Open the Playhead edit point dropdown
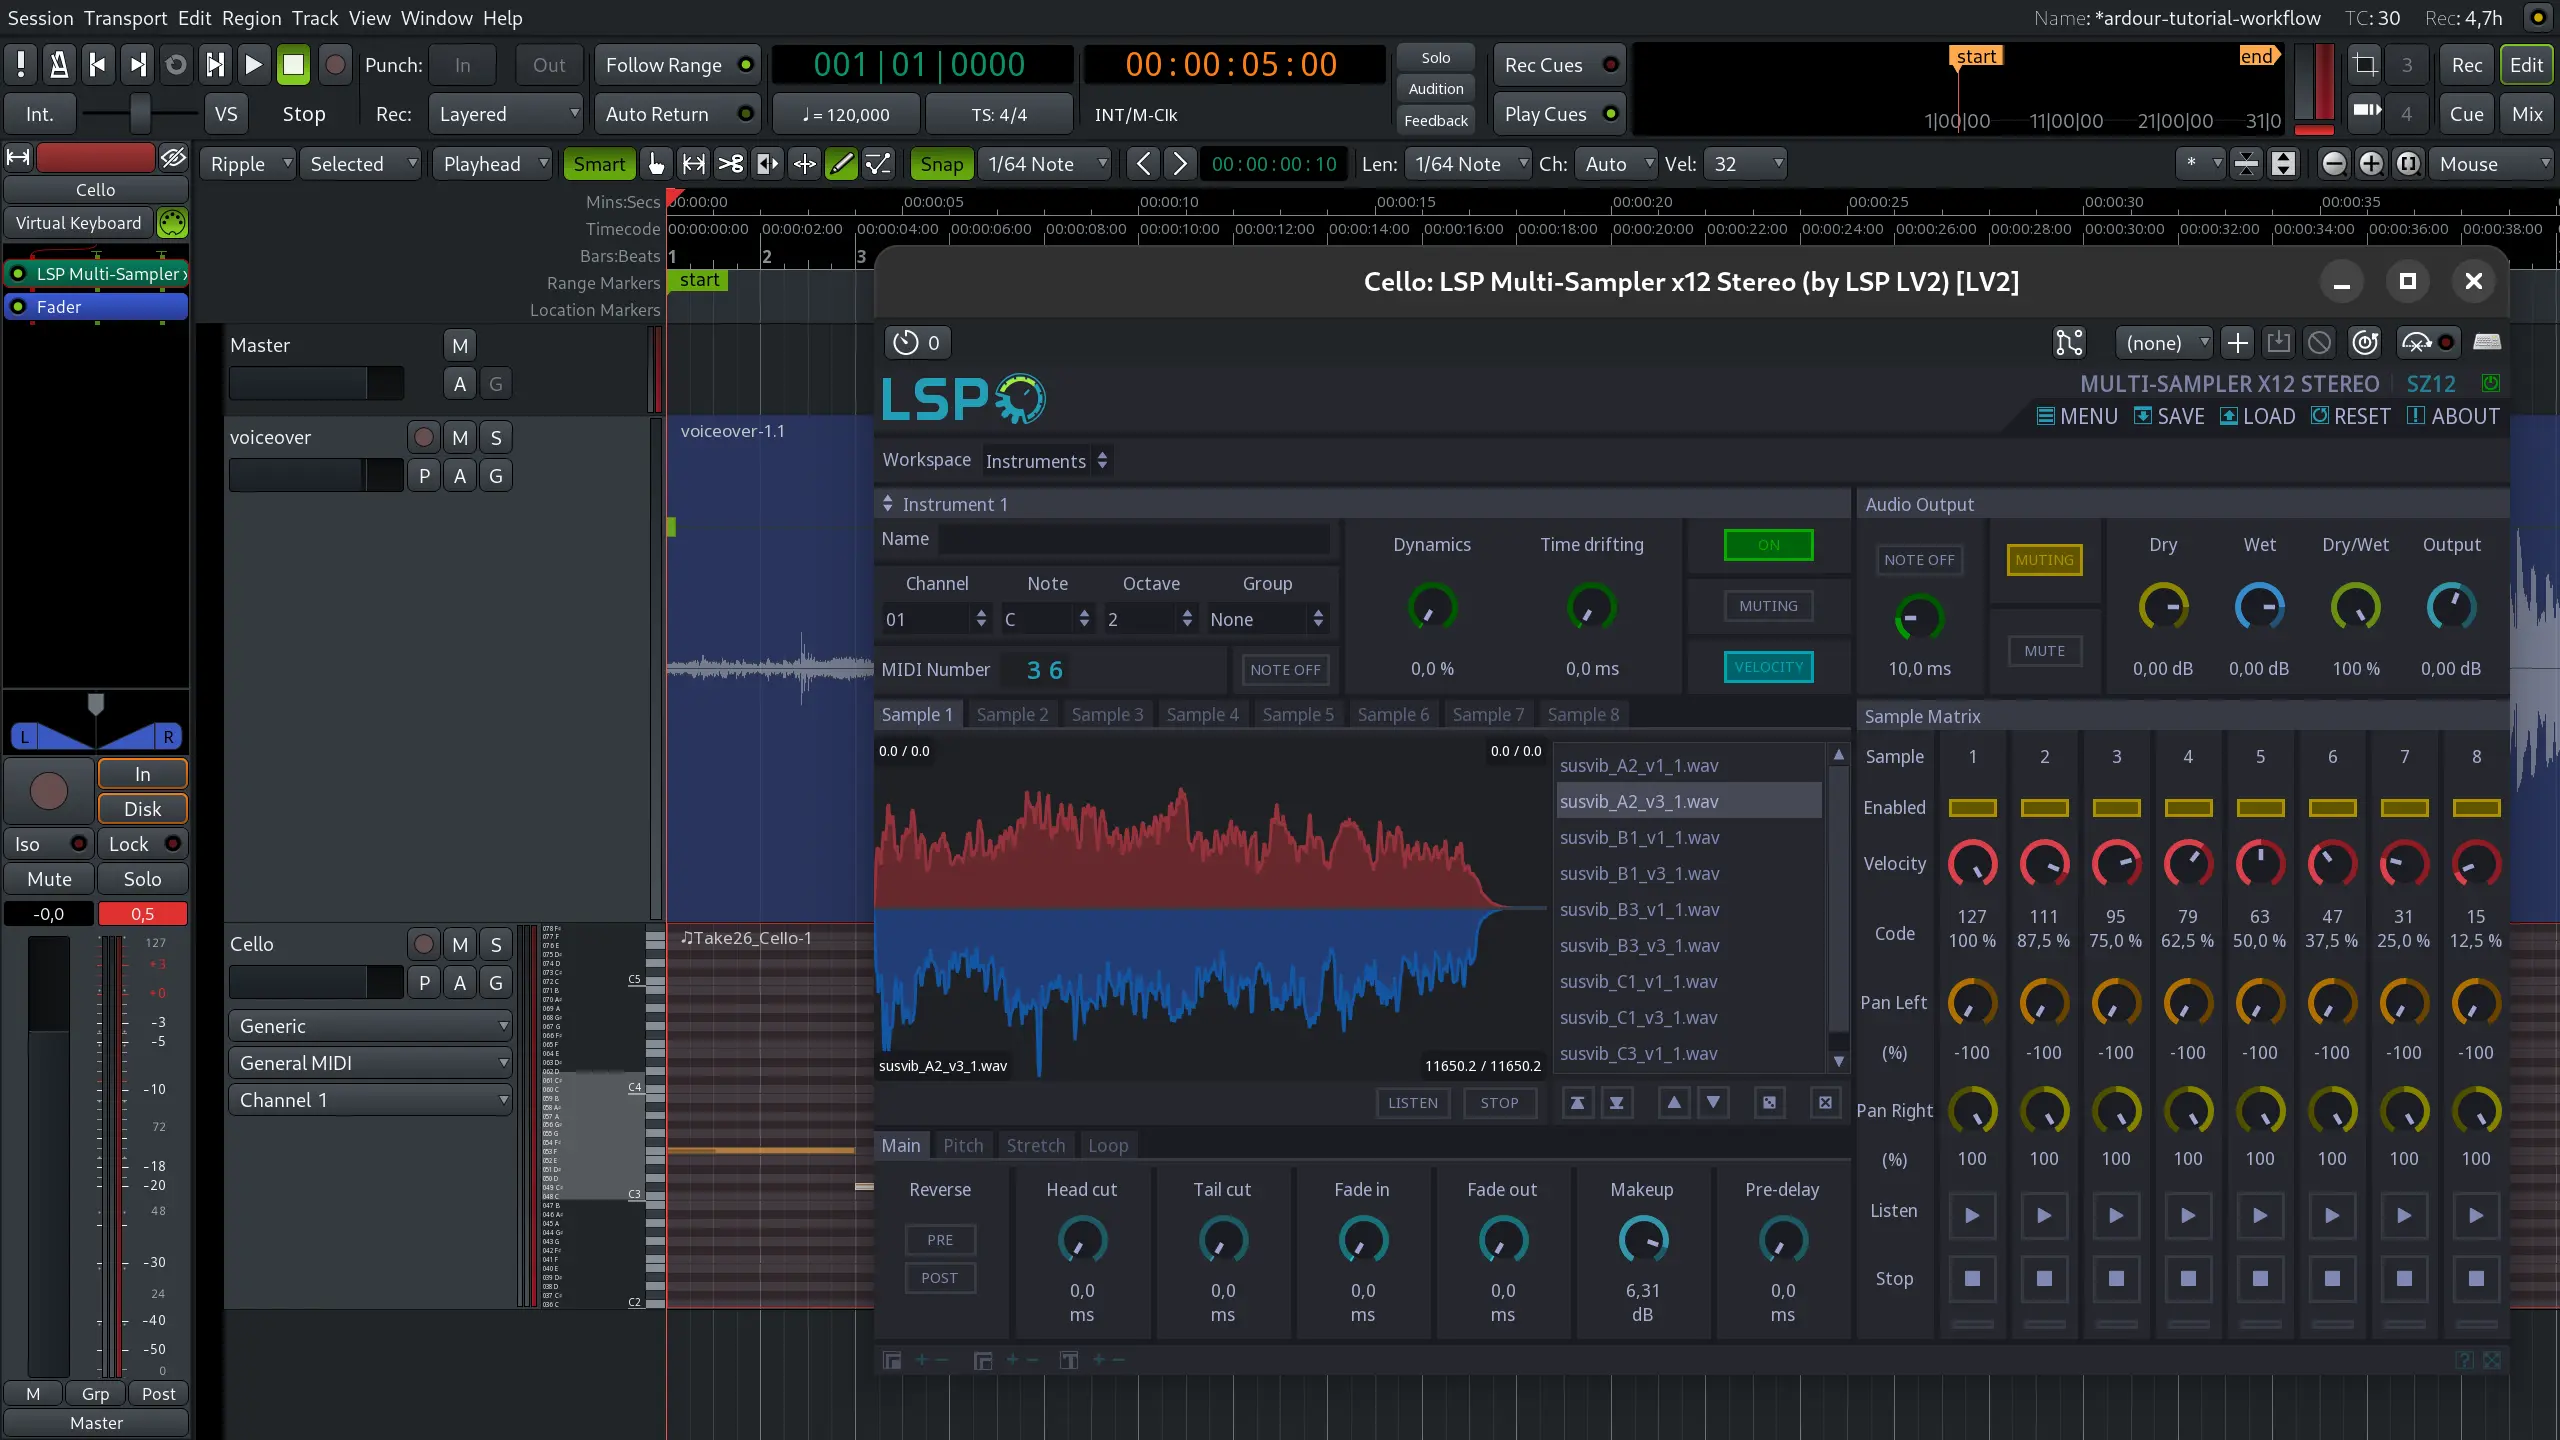The width and height of the screenshot is (2560, 1440). (x=494, y=164)
